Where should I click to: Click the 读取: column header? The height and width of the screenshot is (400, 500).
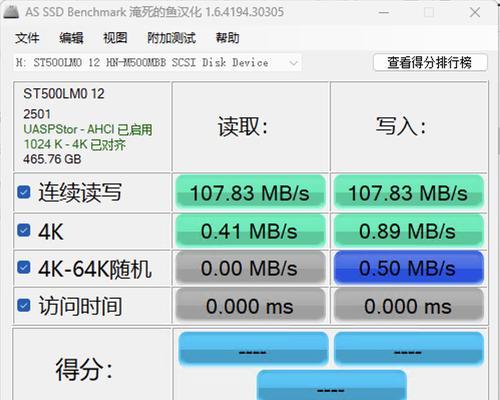243,127
